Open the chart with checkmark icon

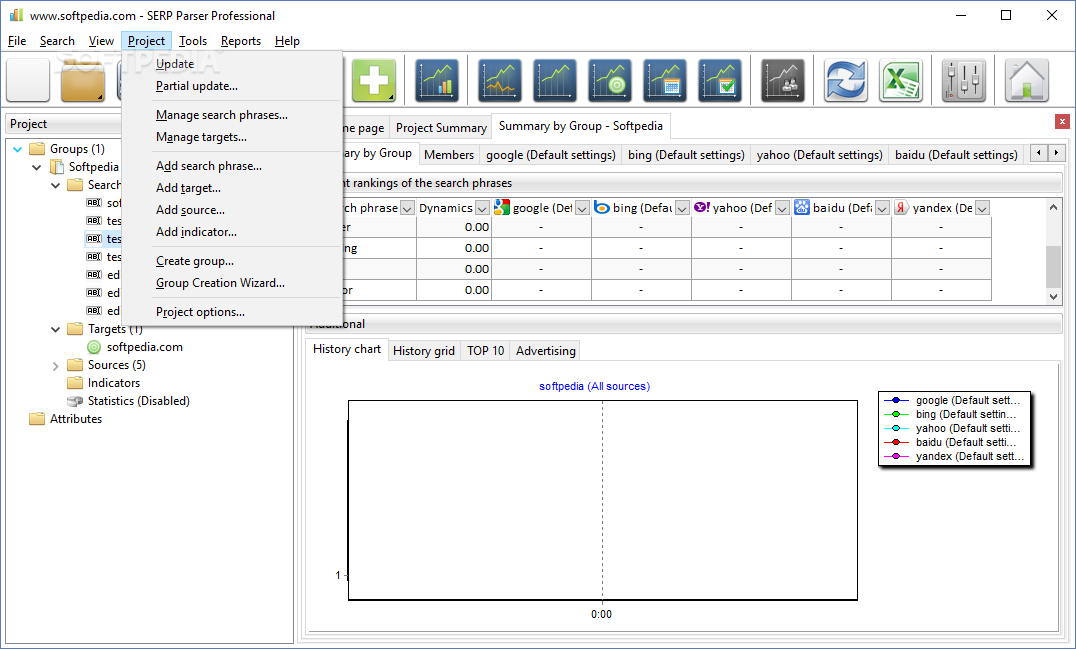click(720, 80)
